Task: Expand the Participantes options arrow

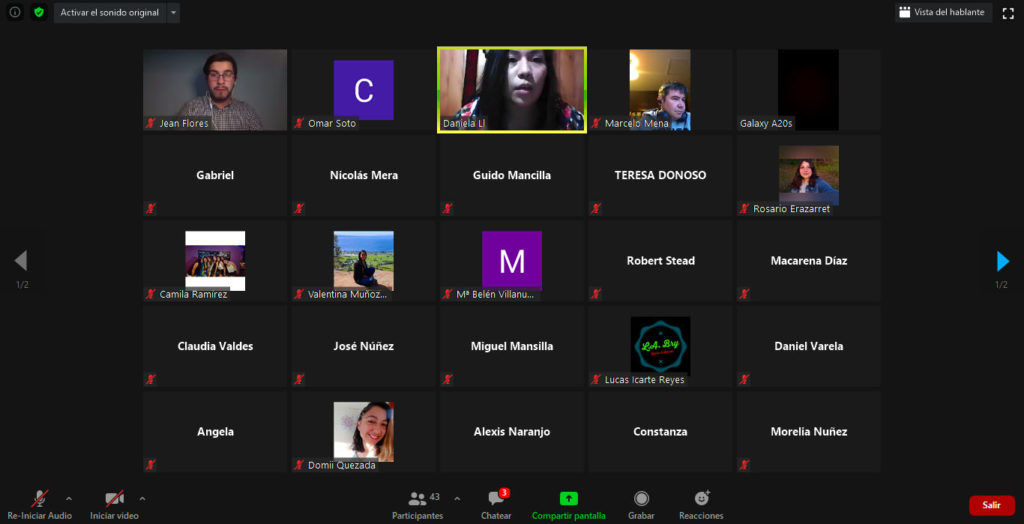Action: click(x=457, y=498)
